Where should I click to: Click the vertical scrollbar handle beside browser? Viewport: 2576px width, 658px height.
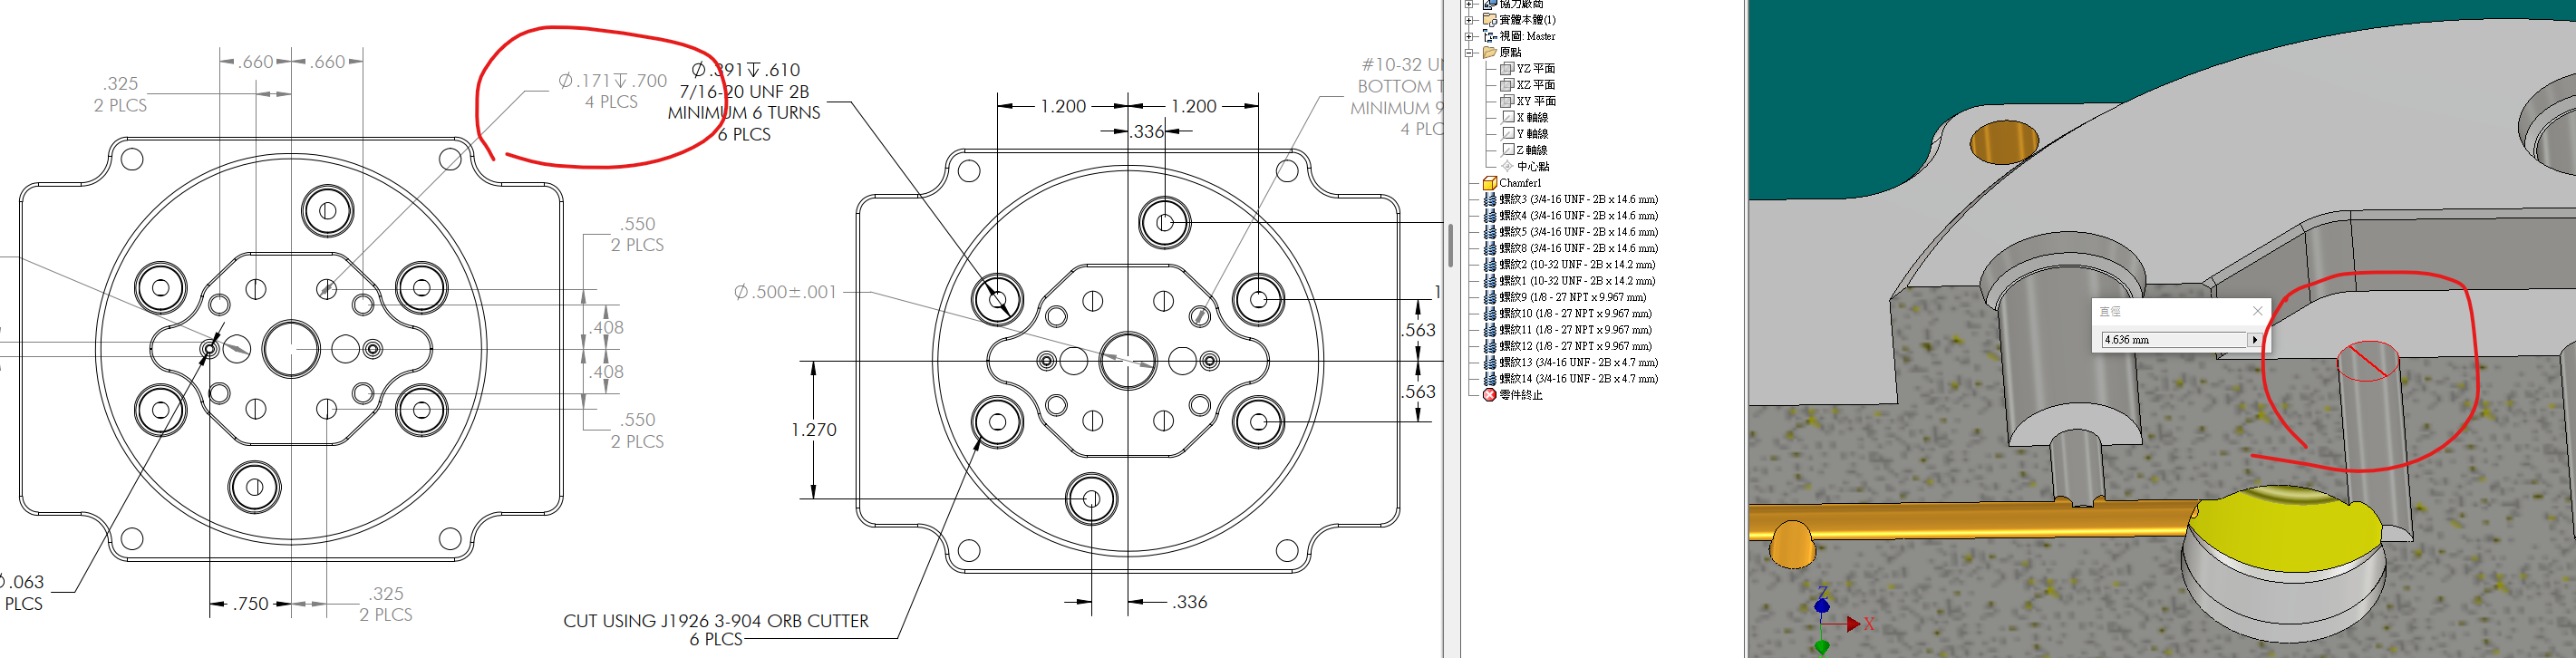pos(1450,245)
